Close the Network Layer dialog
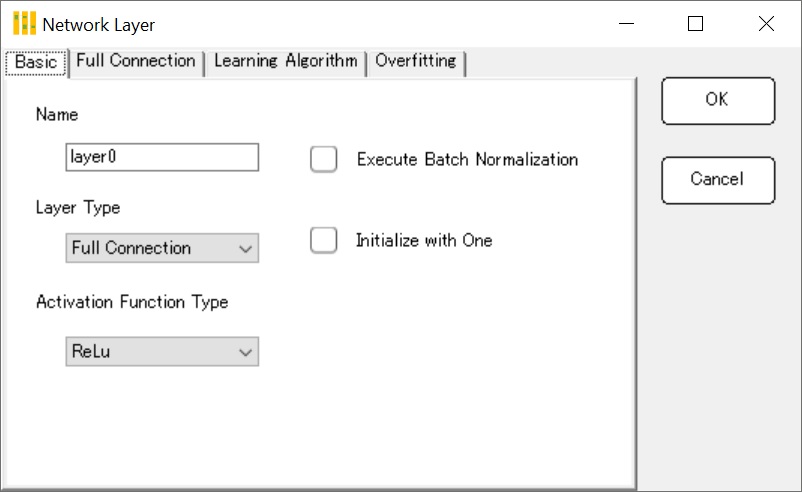This screenshot has height=492, width=802. 766,24
